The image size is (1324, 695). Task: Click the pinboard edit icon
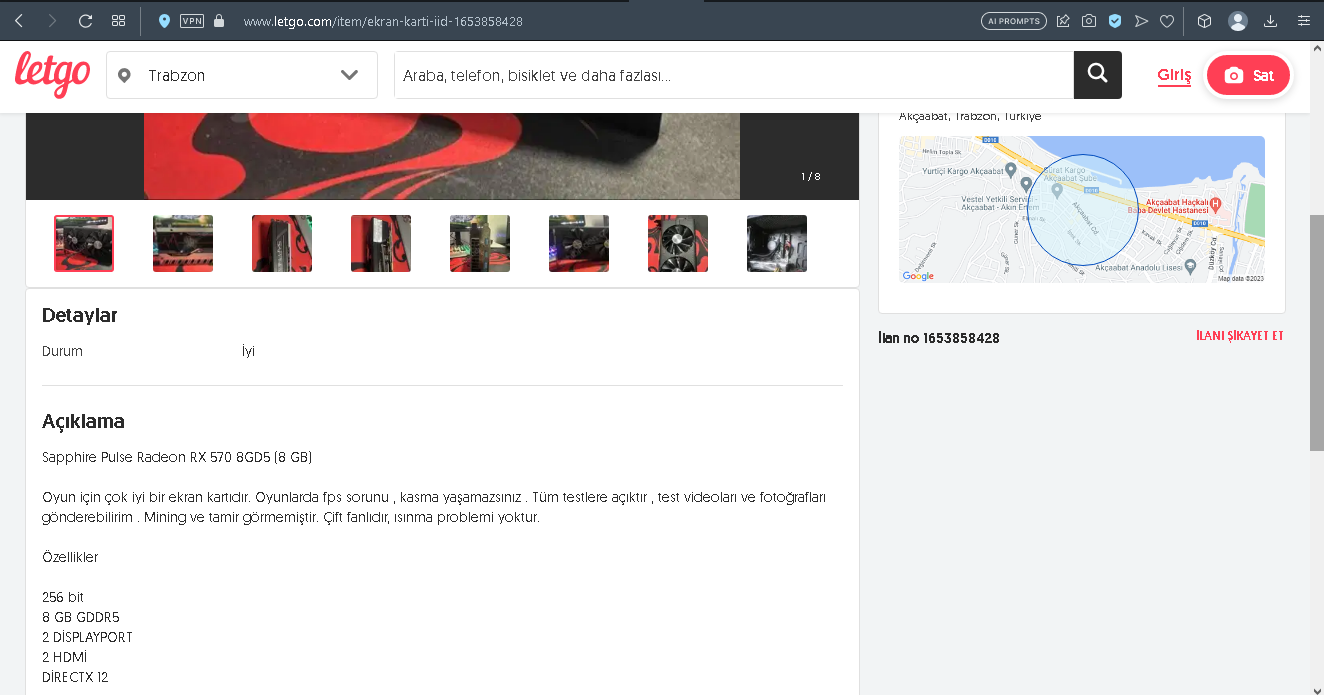(x=1063, y=21)
